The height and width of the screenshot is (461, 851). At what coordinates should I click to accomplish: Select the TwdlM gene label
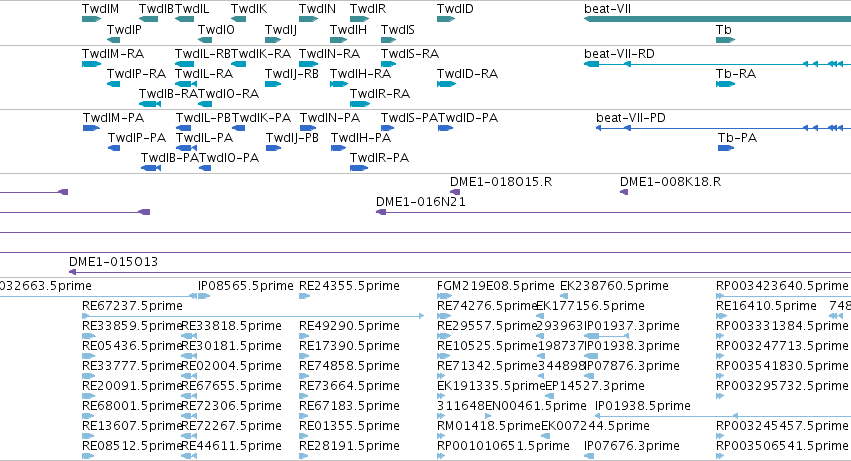[100, 9]
